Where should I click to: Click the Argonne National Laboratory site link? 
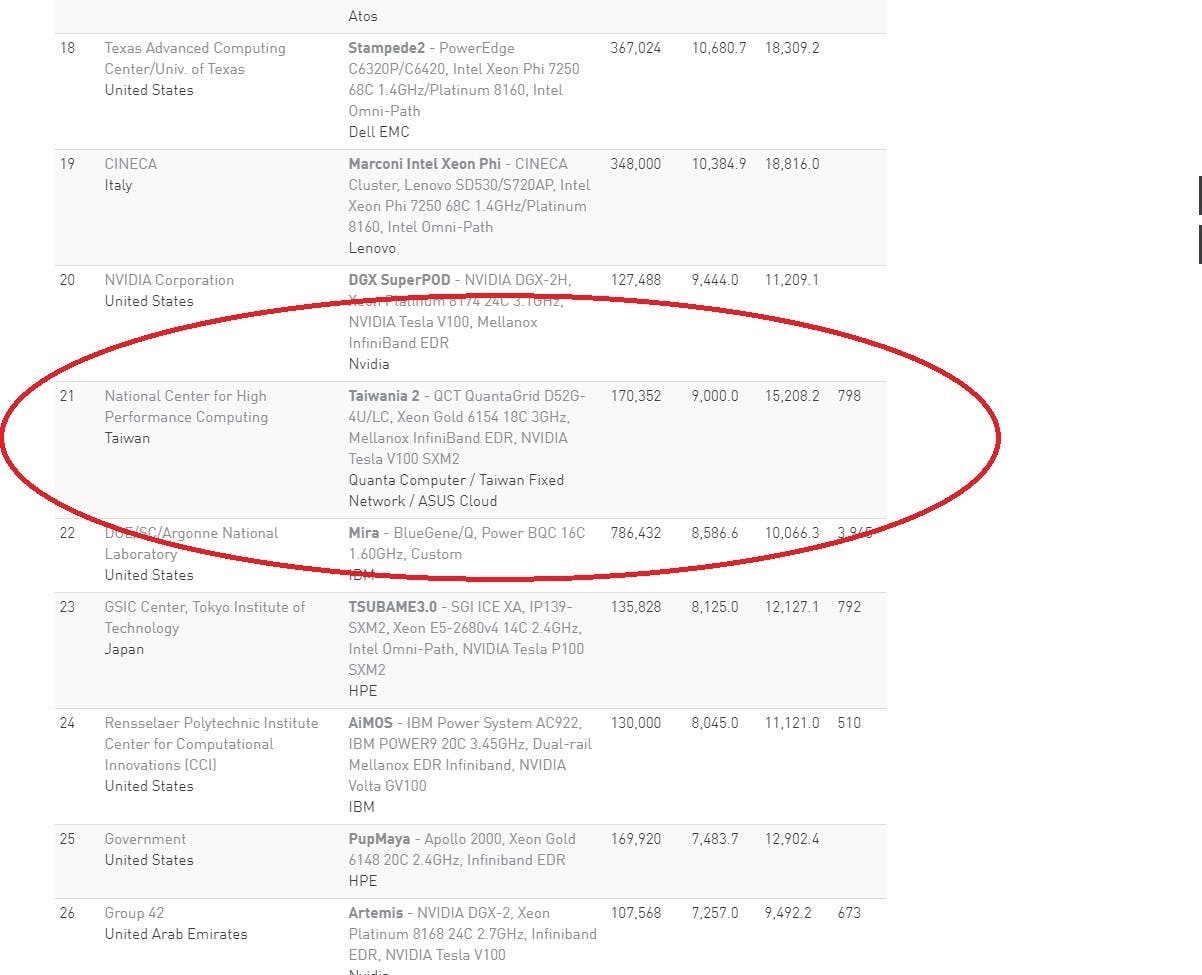coord(191,543)
